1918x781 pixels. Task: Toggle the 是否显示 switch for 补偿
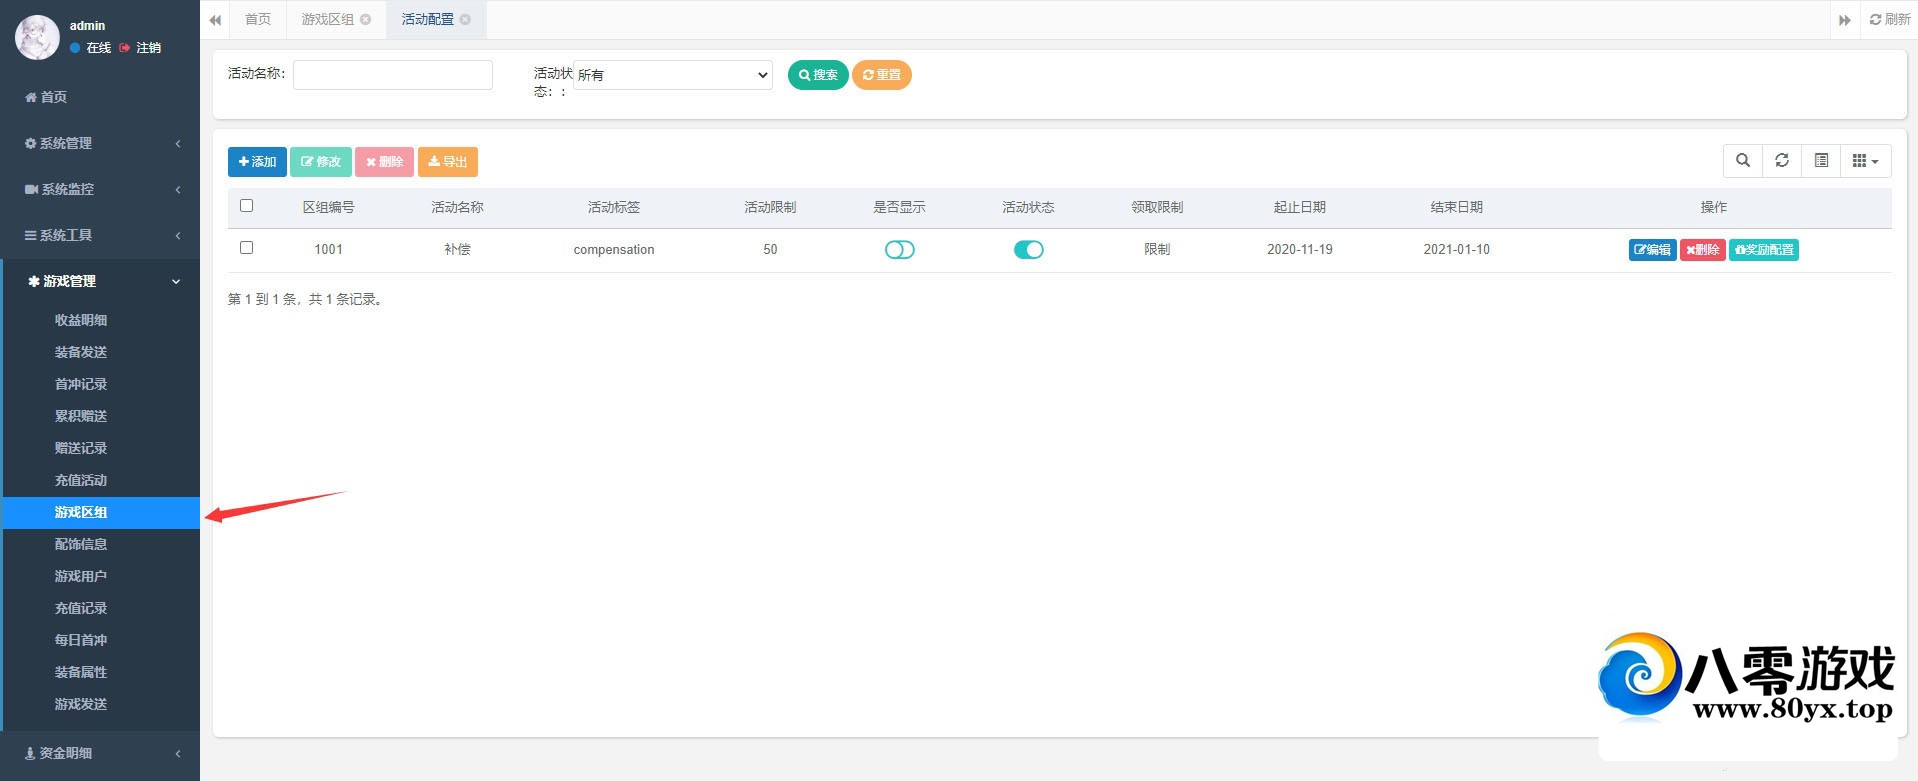899,250
